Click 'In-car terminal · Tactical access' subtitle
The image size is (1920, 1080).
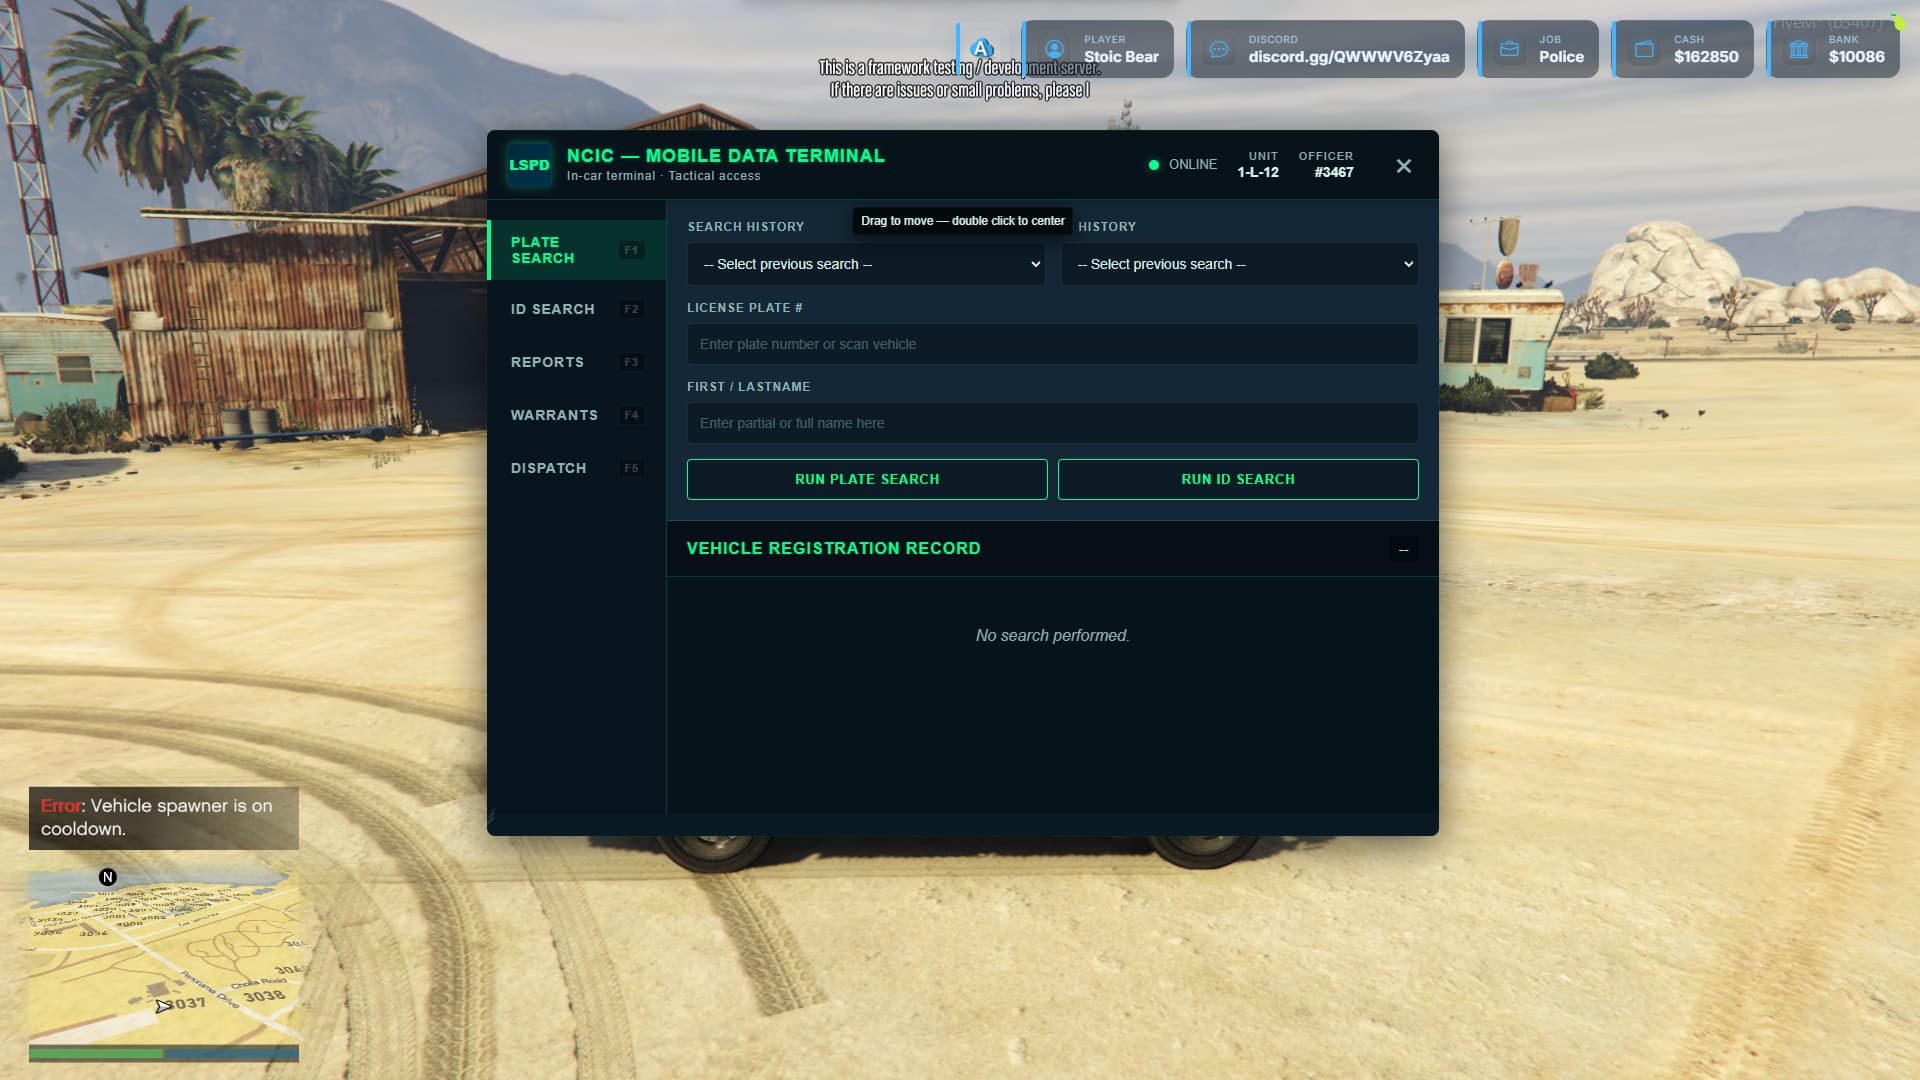tap(663, 176)
